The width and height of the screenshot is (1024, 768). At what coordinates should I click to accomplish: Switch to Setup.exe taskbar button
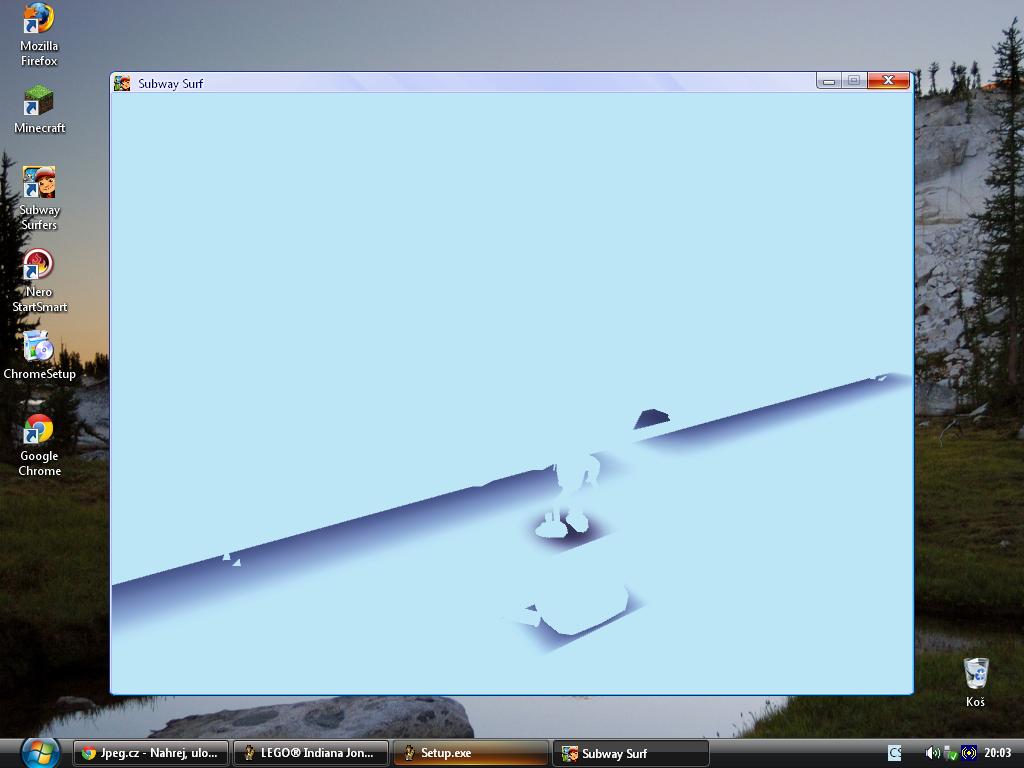coord(471,753)
